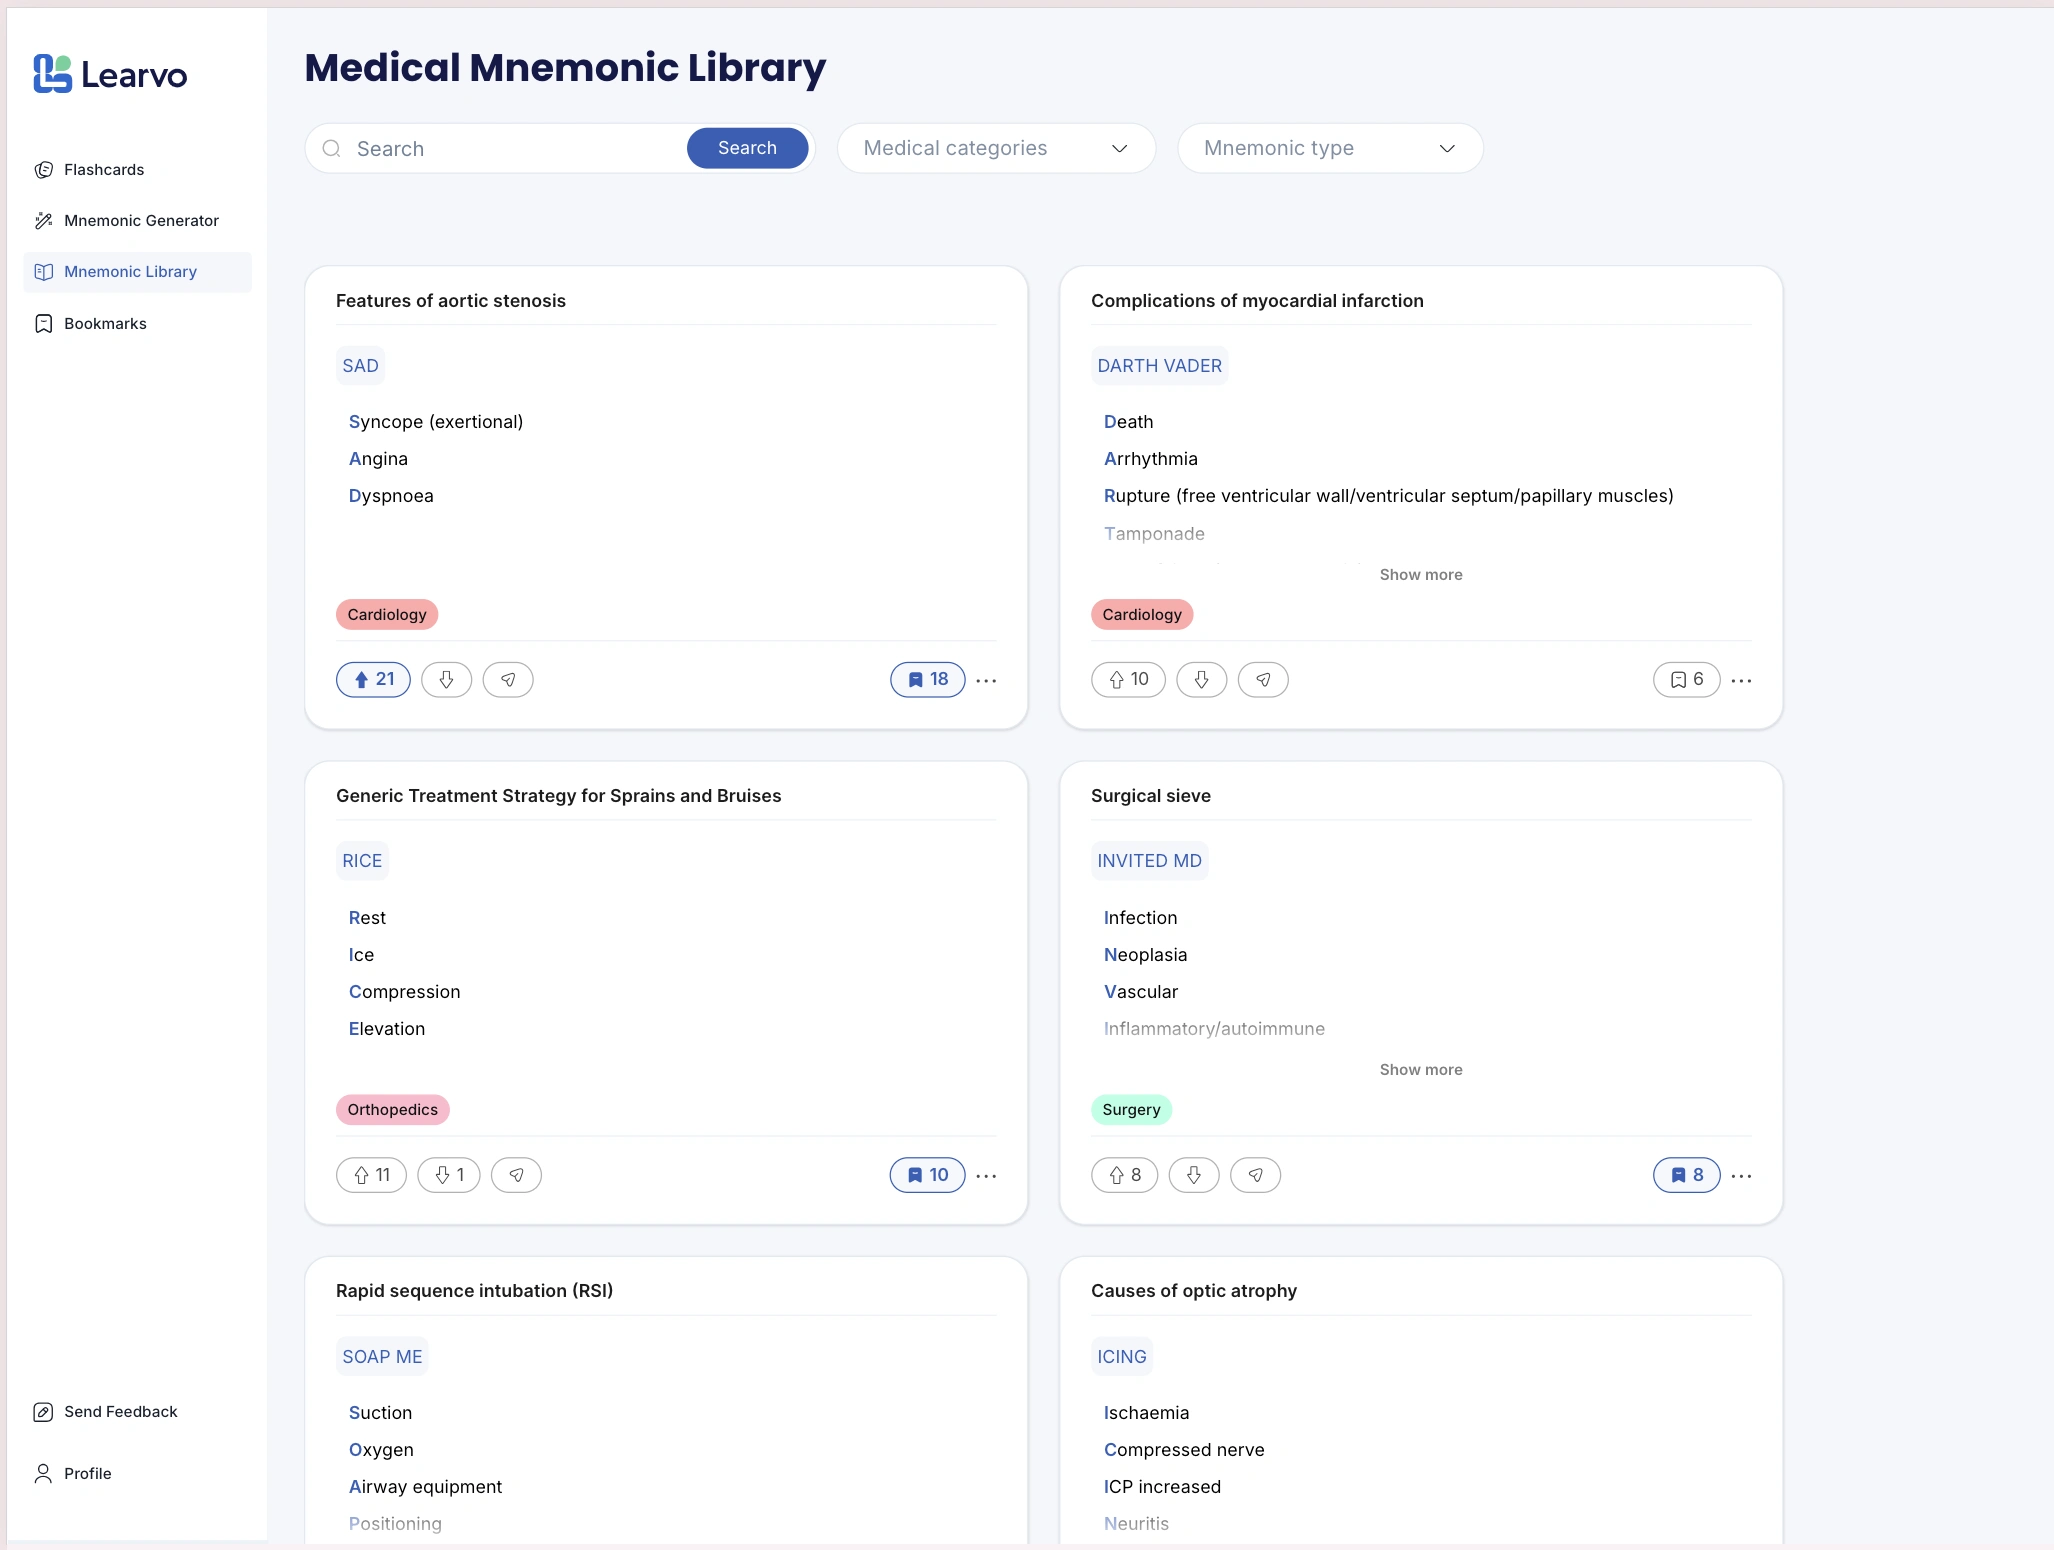Downvote the DARTH VADER mnemonic
2054x1550 pixels.
[1202, 680]
